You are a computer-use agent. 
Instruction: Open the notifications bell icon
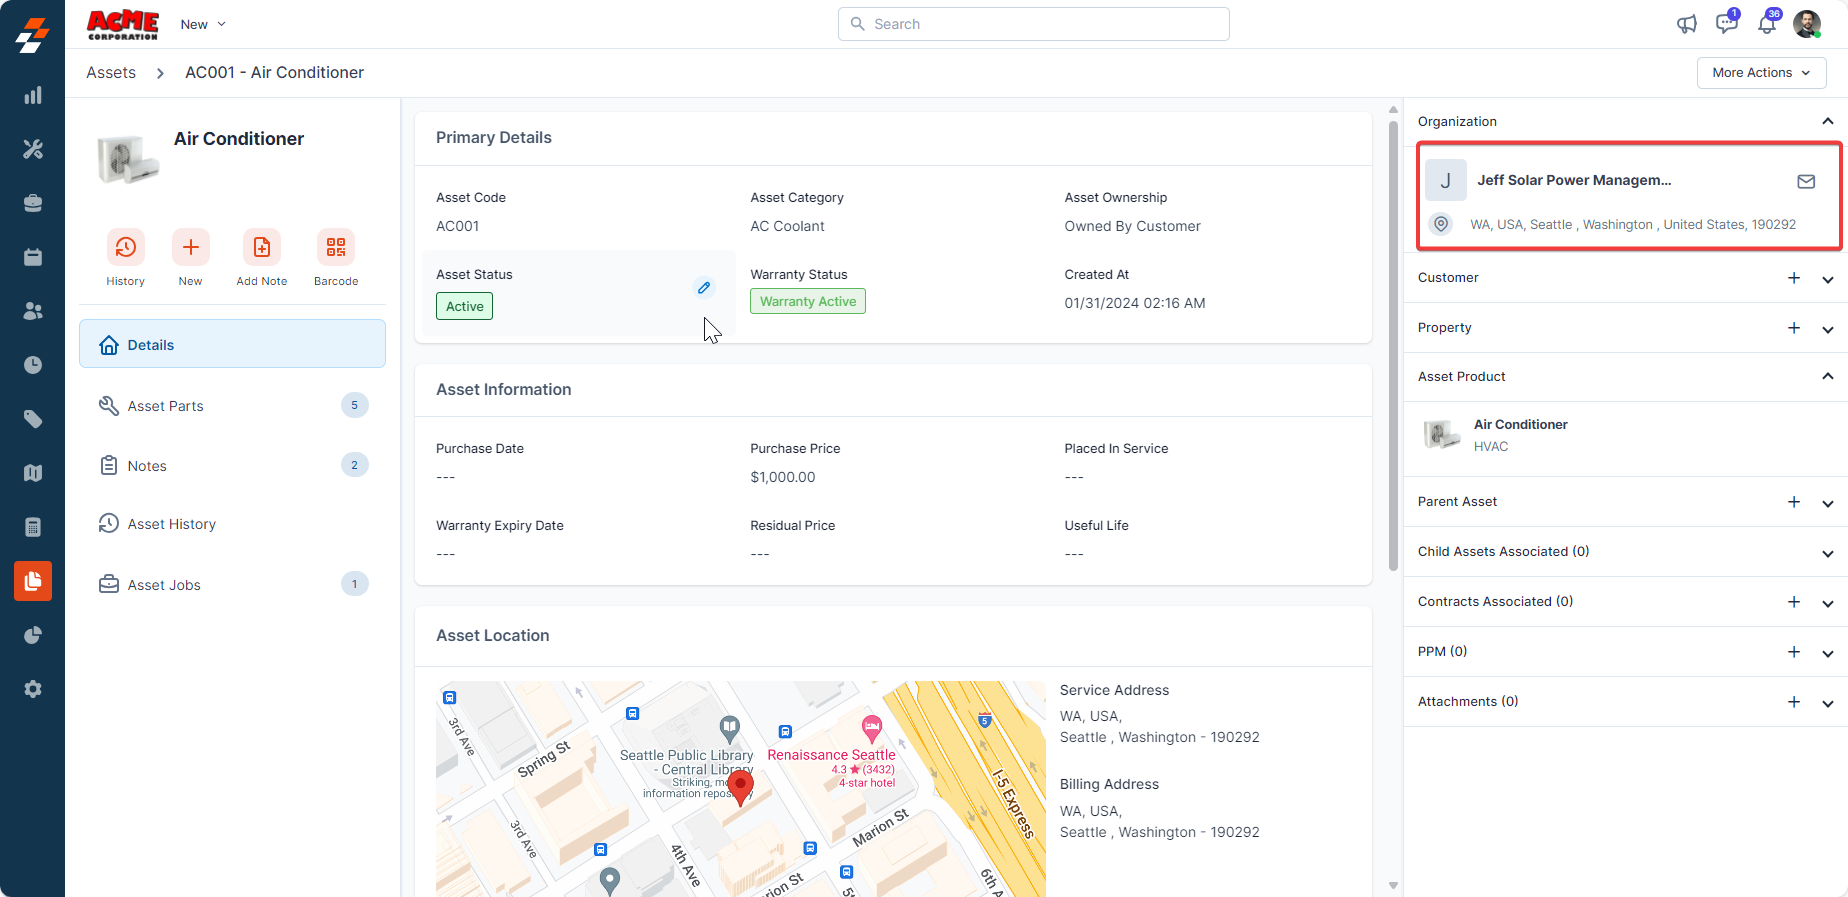tap(1767, 24)
